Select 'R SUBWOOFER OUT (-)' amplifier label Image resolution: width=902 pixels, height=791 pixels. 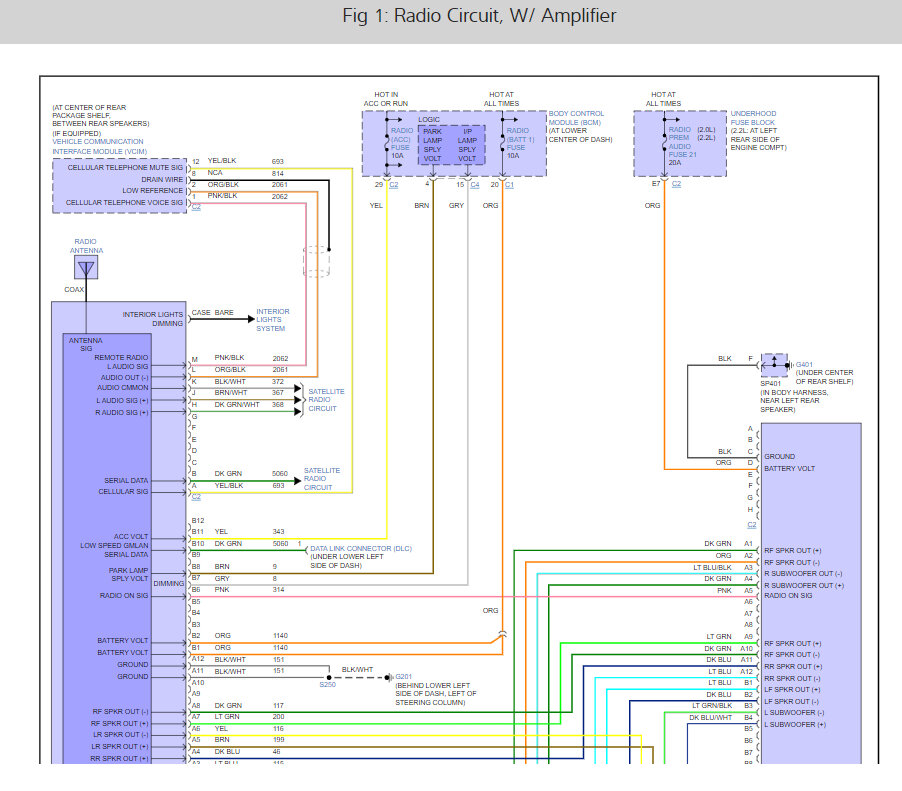803,574
